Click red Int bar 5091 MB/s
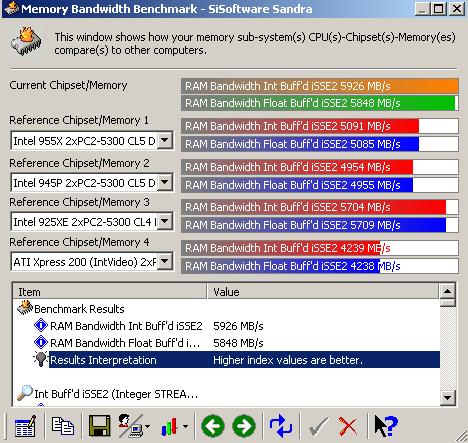The height and width of the screenshot is (443, 468). click(x=320, y=126)
